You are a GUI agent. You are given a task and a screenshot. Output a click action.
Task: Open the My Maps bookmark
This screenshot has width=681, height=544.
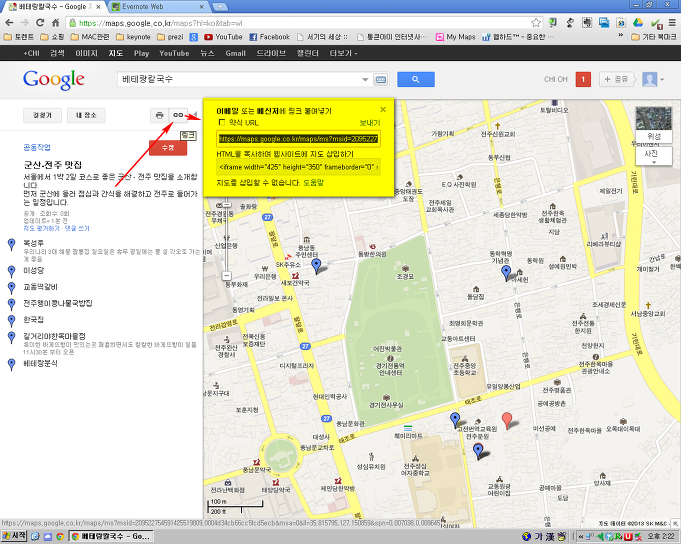456,37
